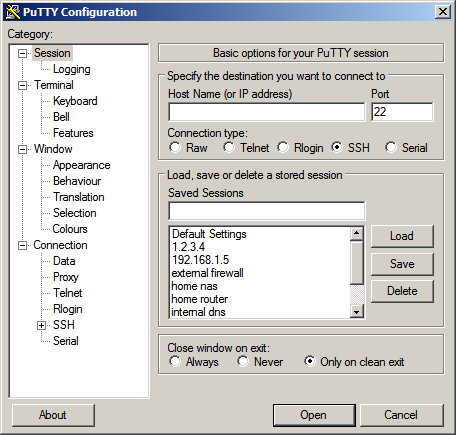Select the Raw connection type
The height and width of the screenshot is (435, 456).
coord(175,147)
